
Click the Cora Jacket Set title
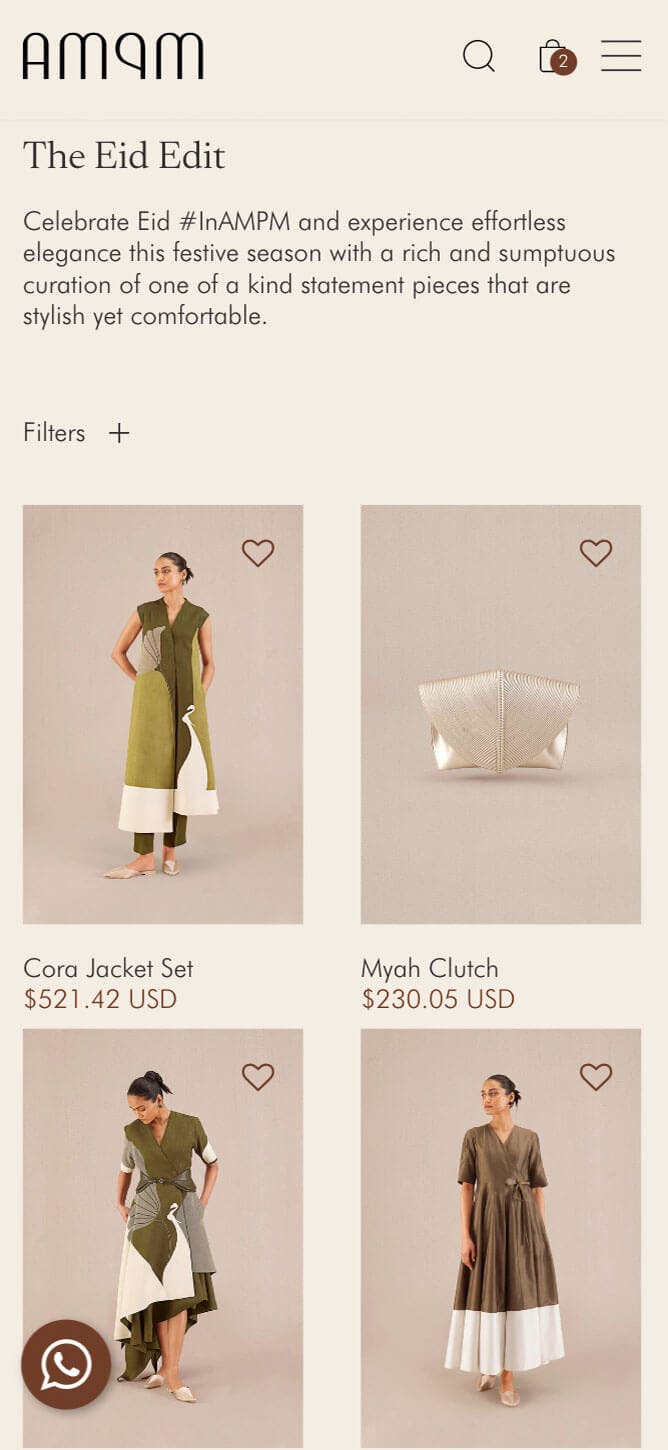[x=108, y=968]
